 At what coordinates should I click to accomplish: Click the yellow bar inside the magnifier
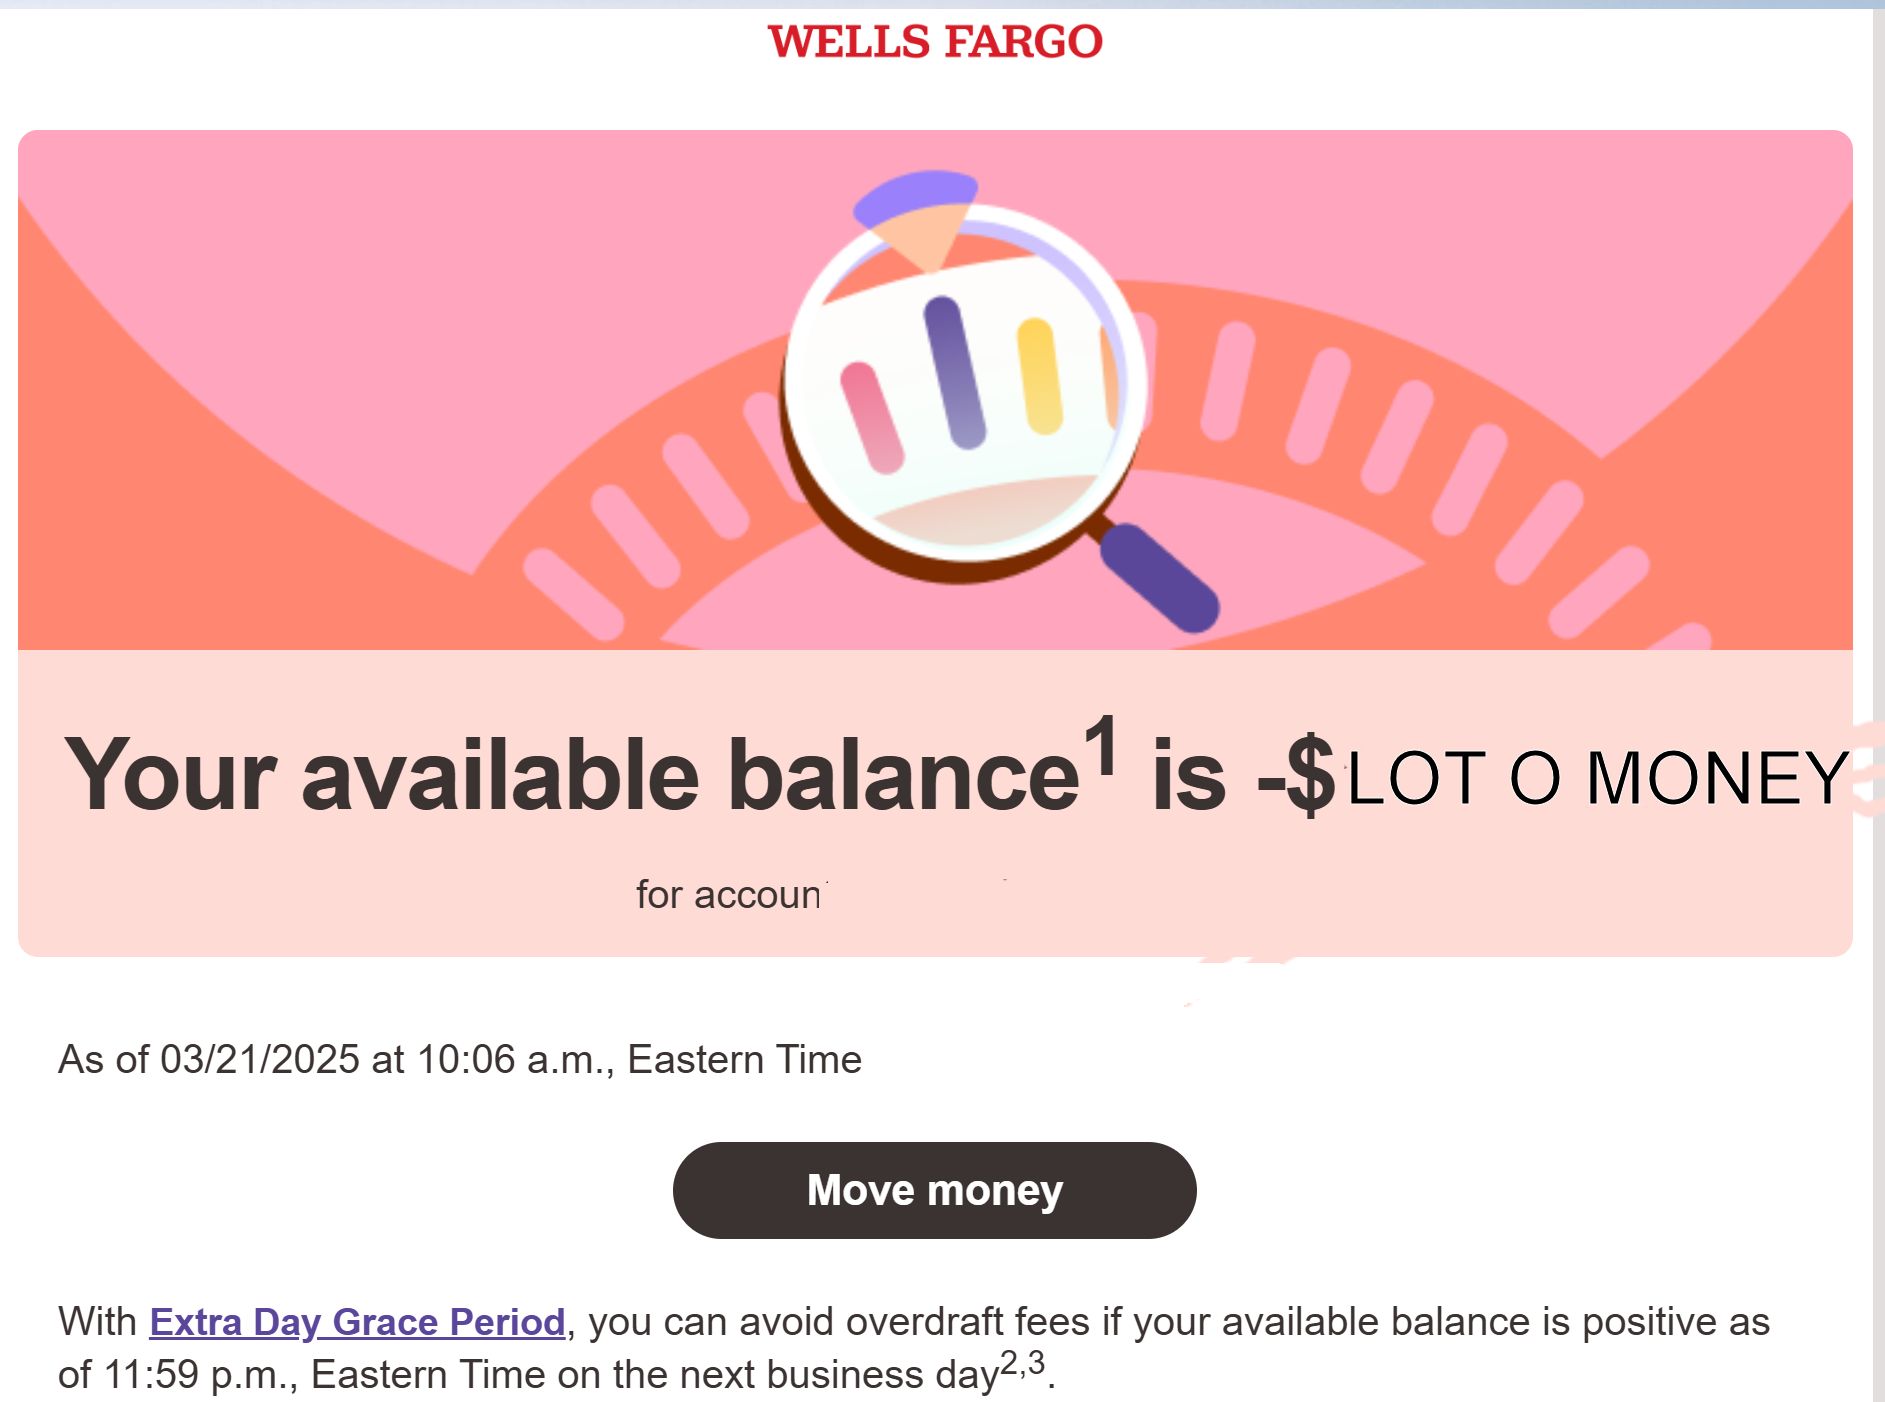point(1039,376)
